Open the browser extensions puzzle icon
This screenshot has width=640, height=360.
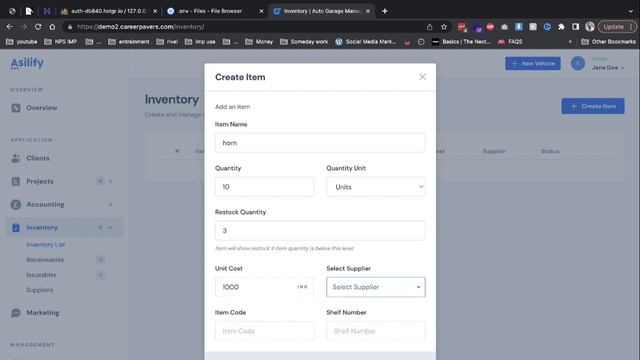(x=561, y=27)
